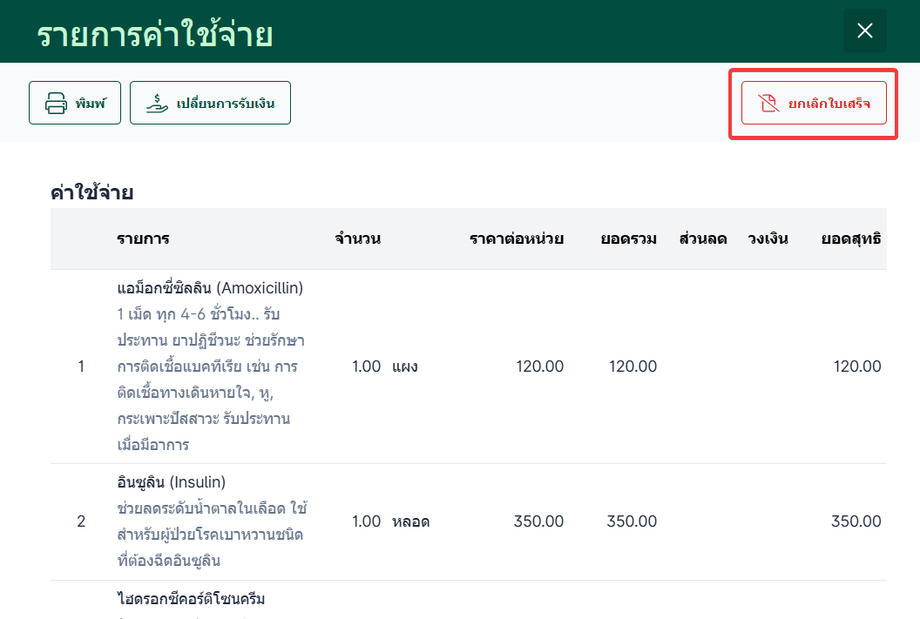Close the รายการค่าใช้จ่าย dialog with the X icon
Screen dimensions: 920x619
865,31
